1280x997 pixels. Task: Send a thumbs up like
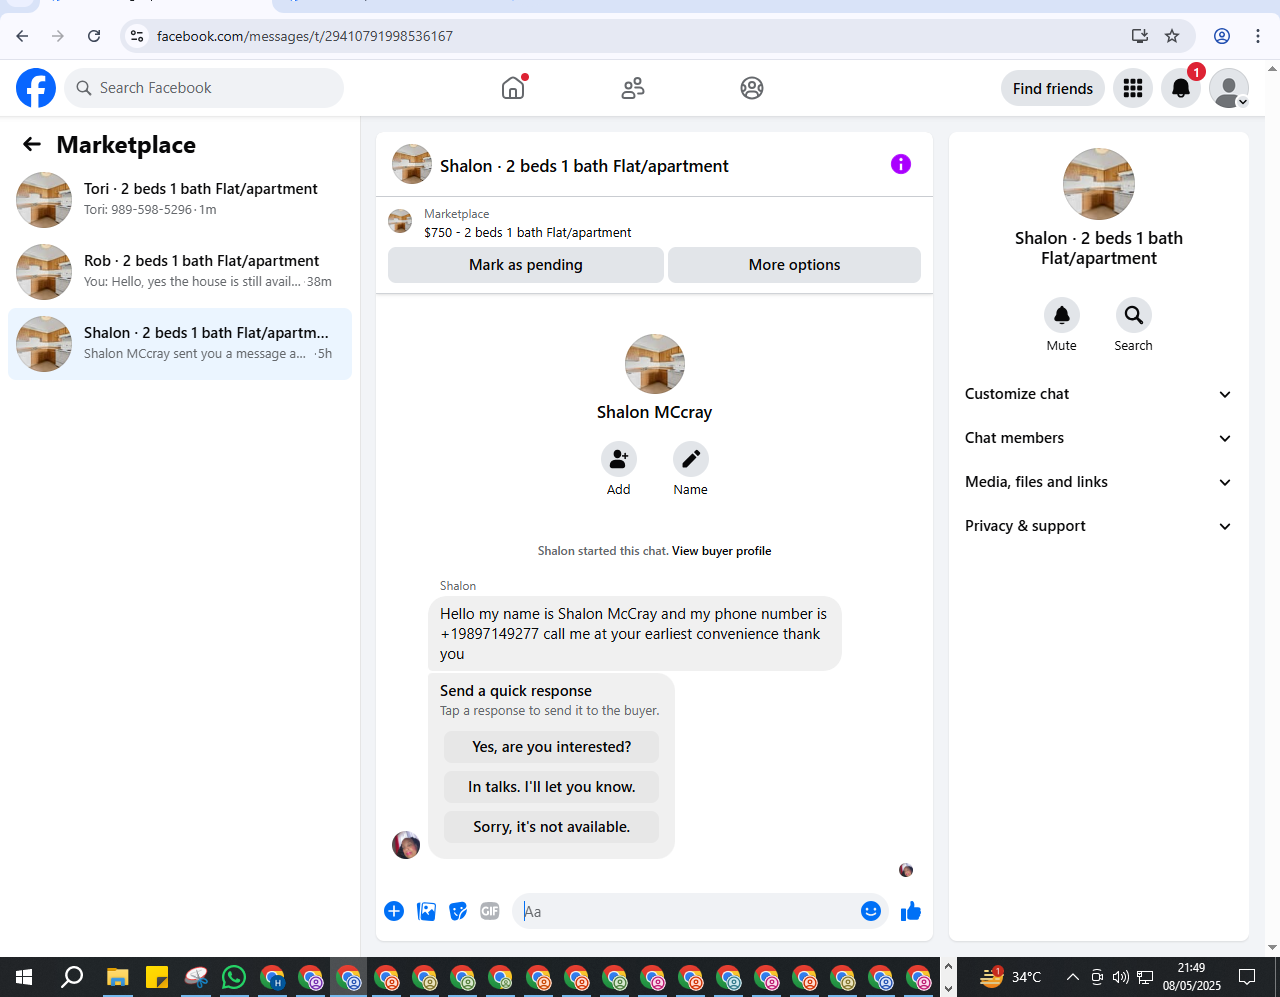[910, 911]
